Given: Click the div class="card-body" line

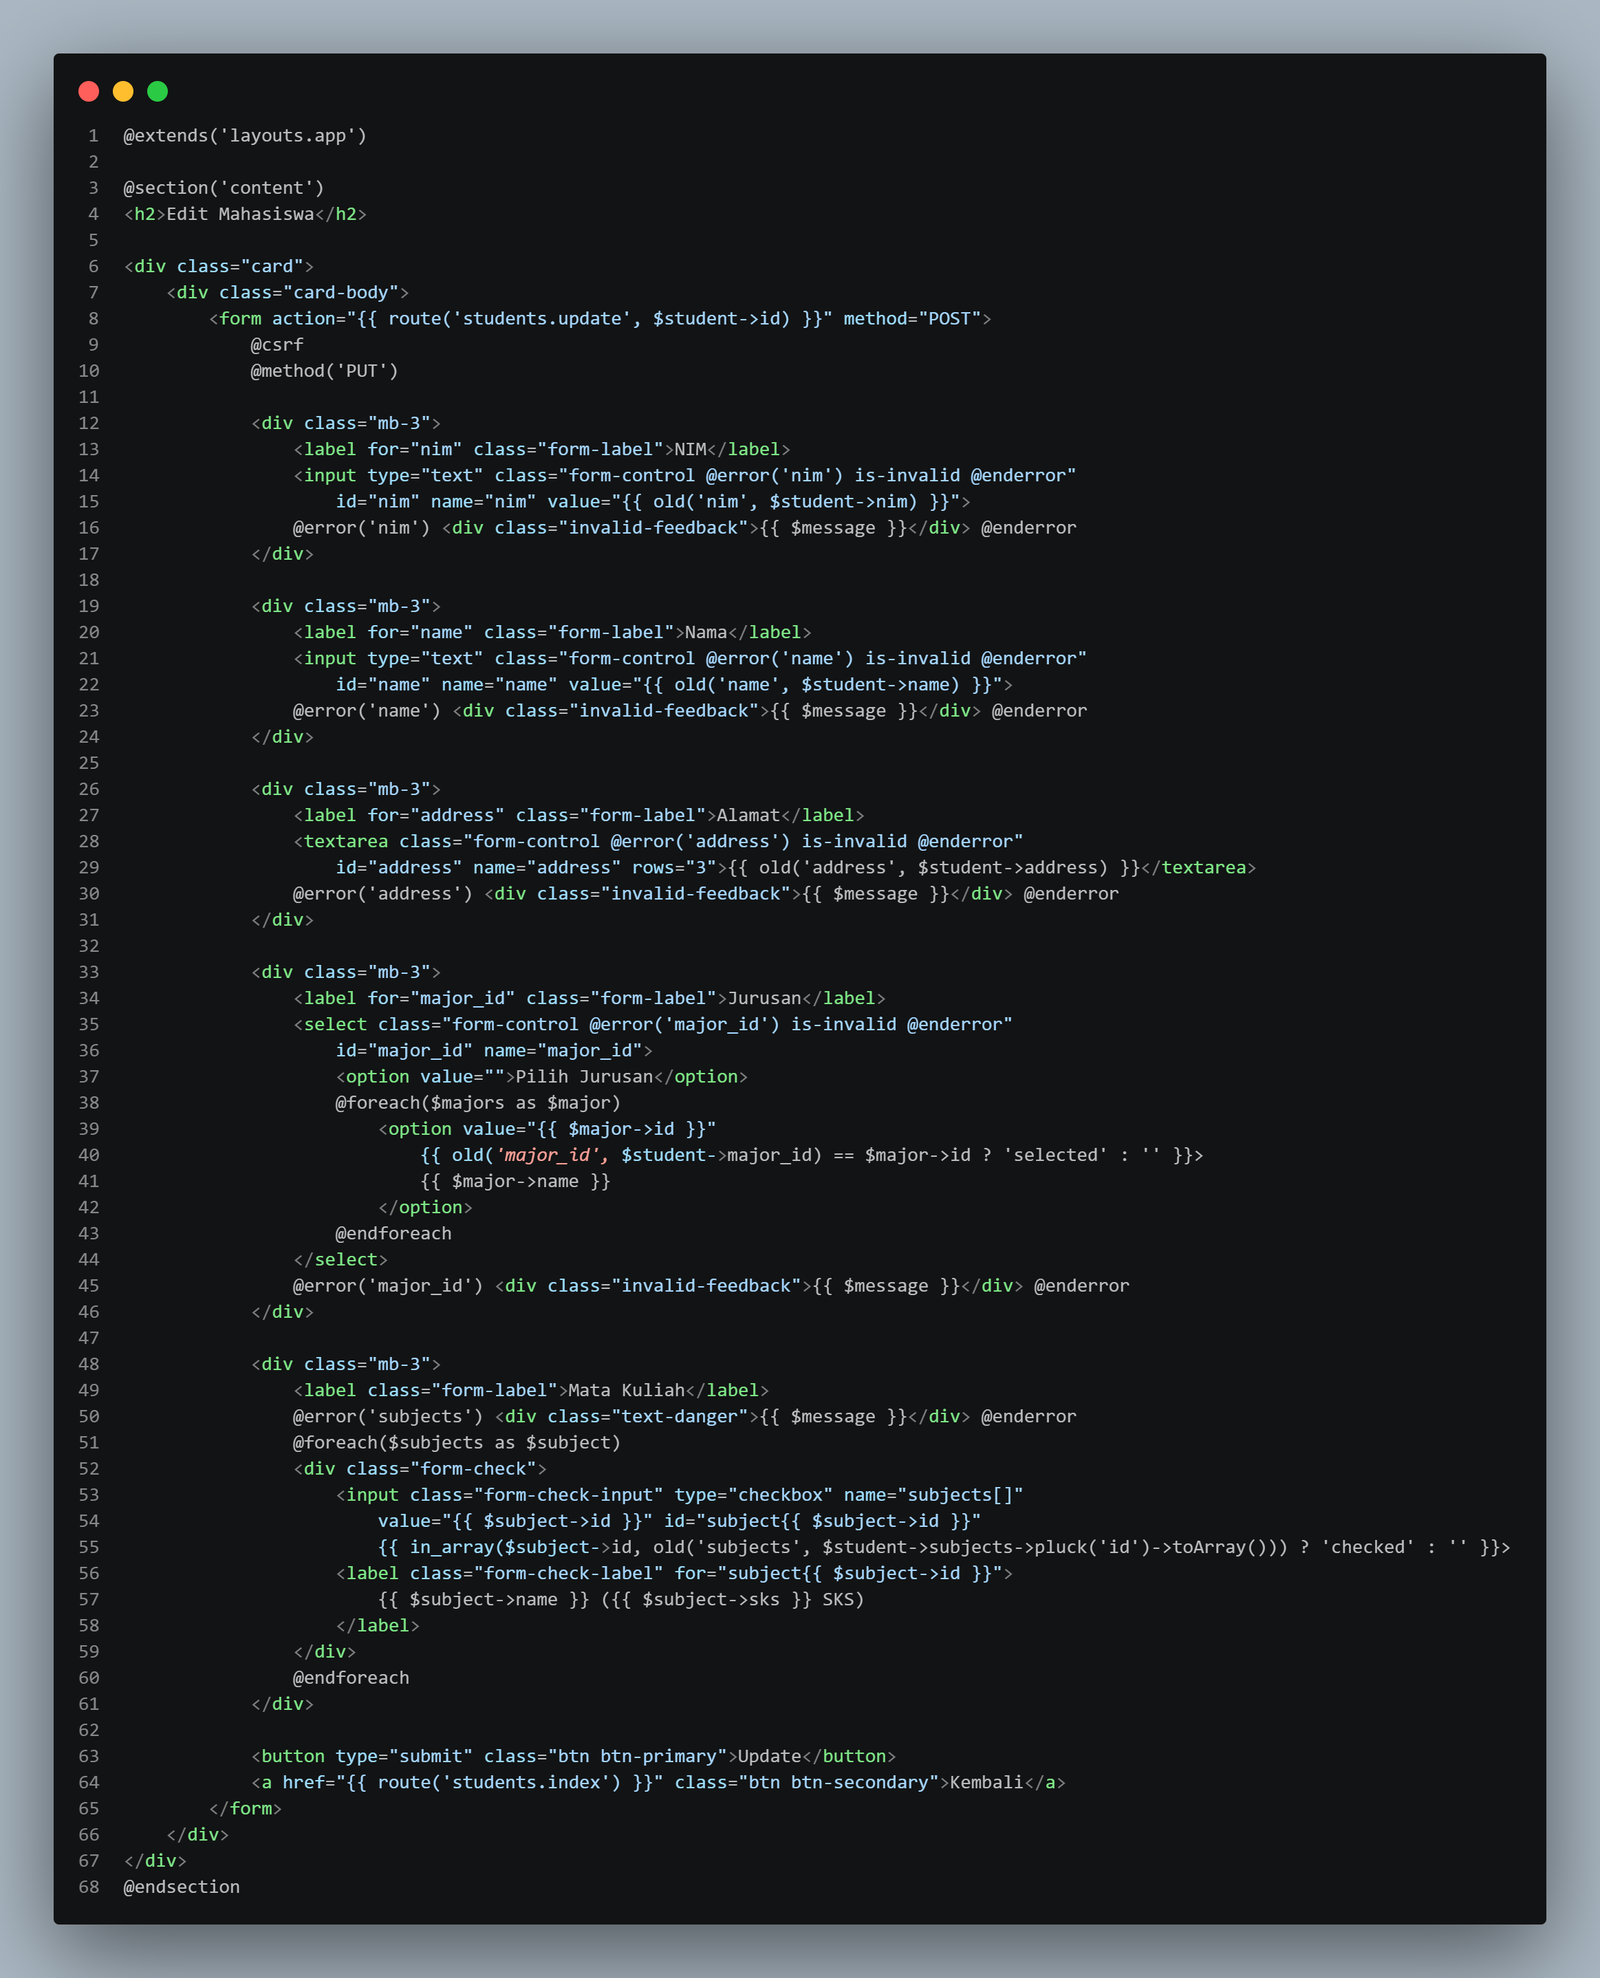Looking at the screenshot, I should (287, 292).
